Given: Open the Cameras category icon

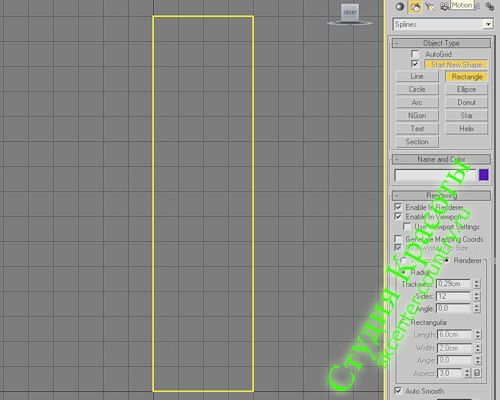Looking at the screenshot, I should pyautogui.click(x=445, y=7).
